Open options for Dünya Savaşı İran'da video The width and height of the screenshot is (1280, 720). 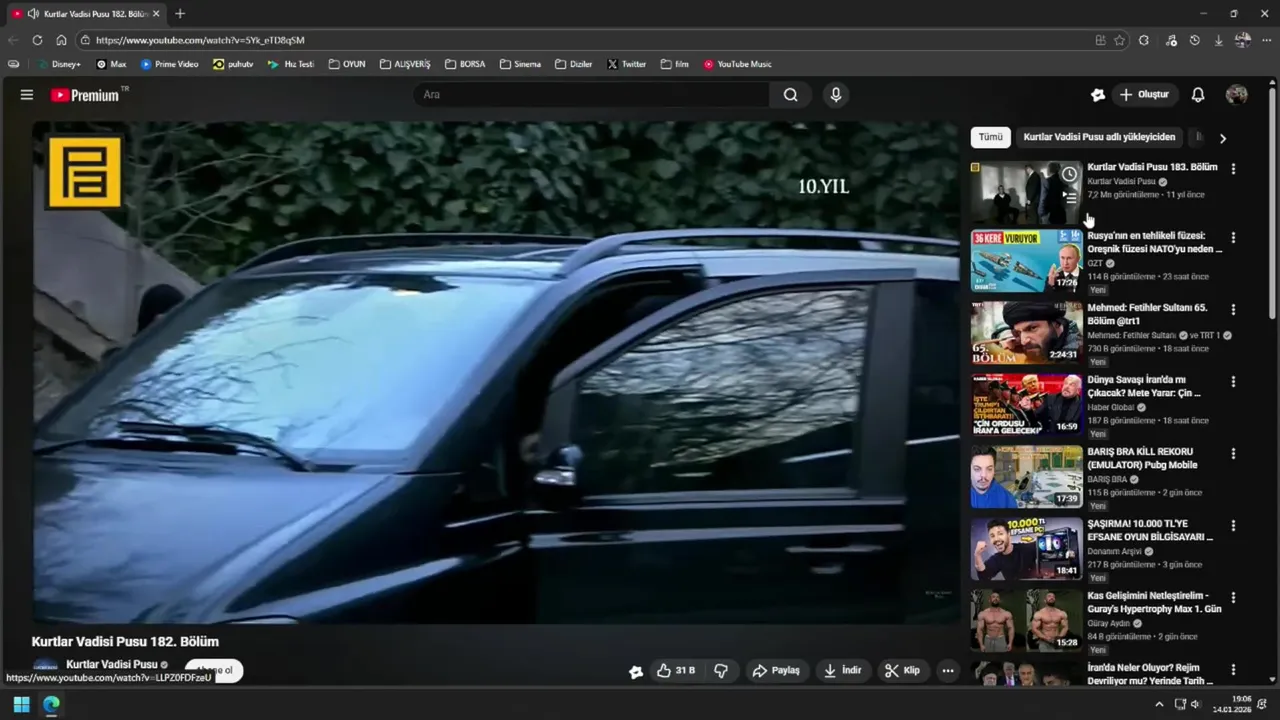pos(1233,382)
